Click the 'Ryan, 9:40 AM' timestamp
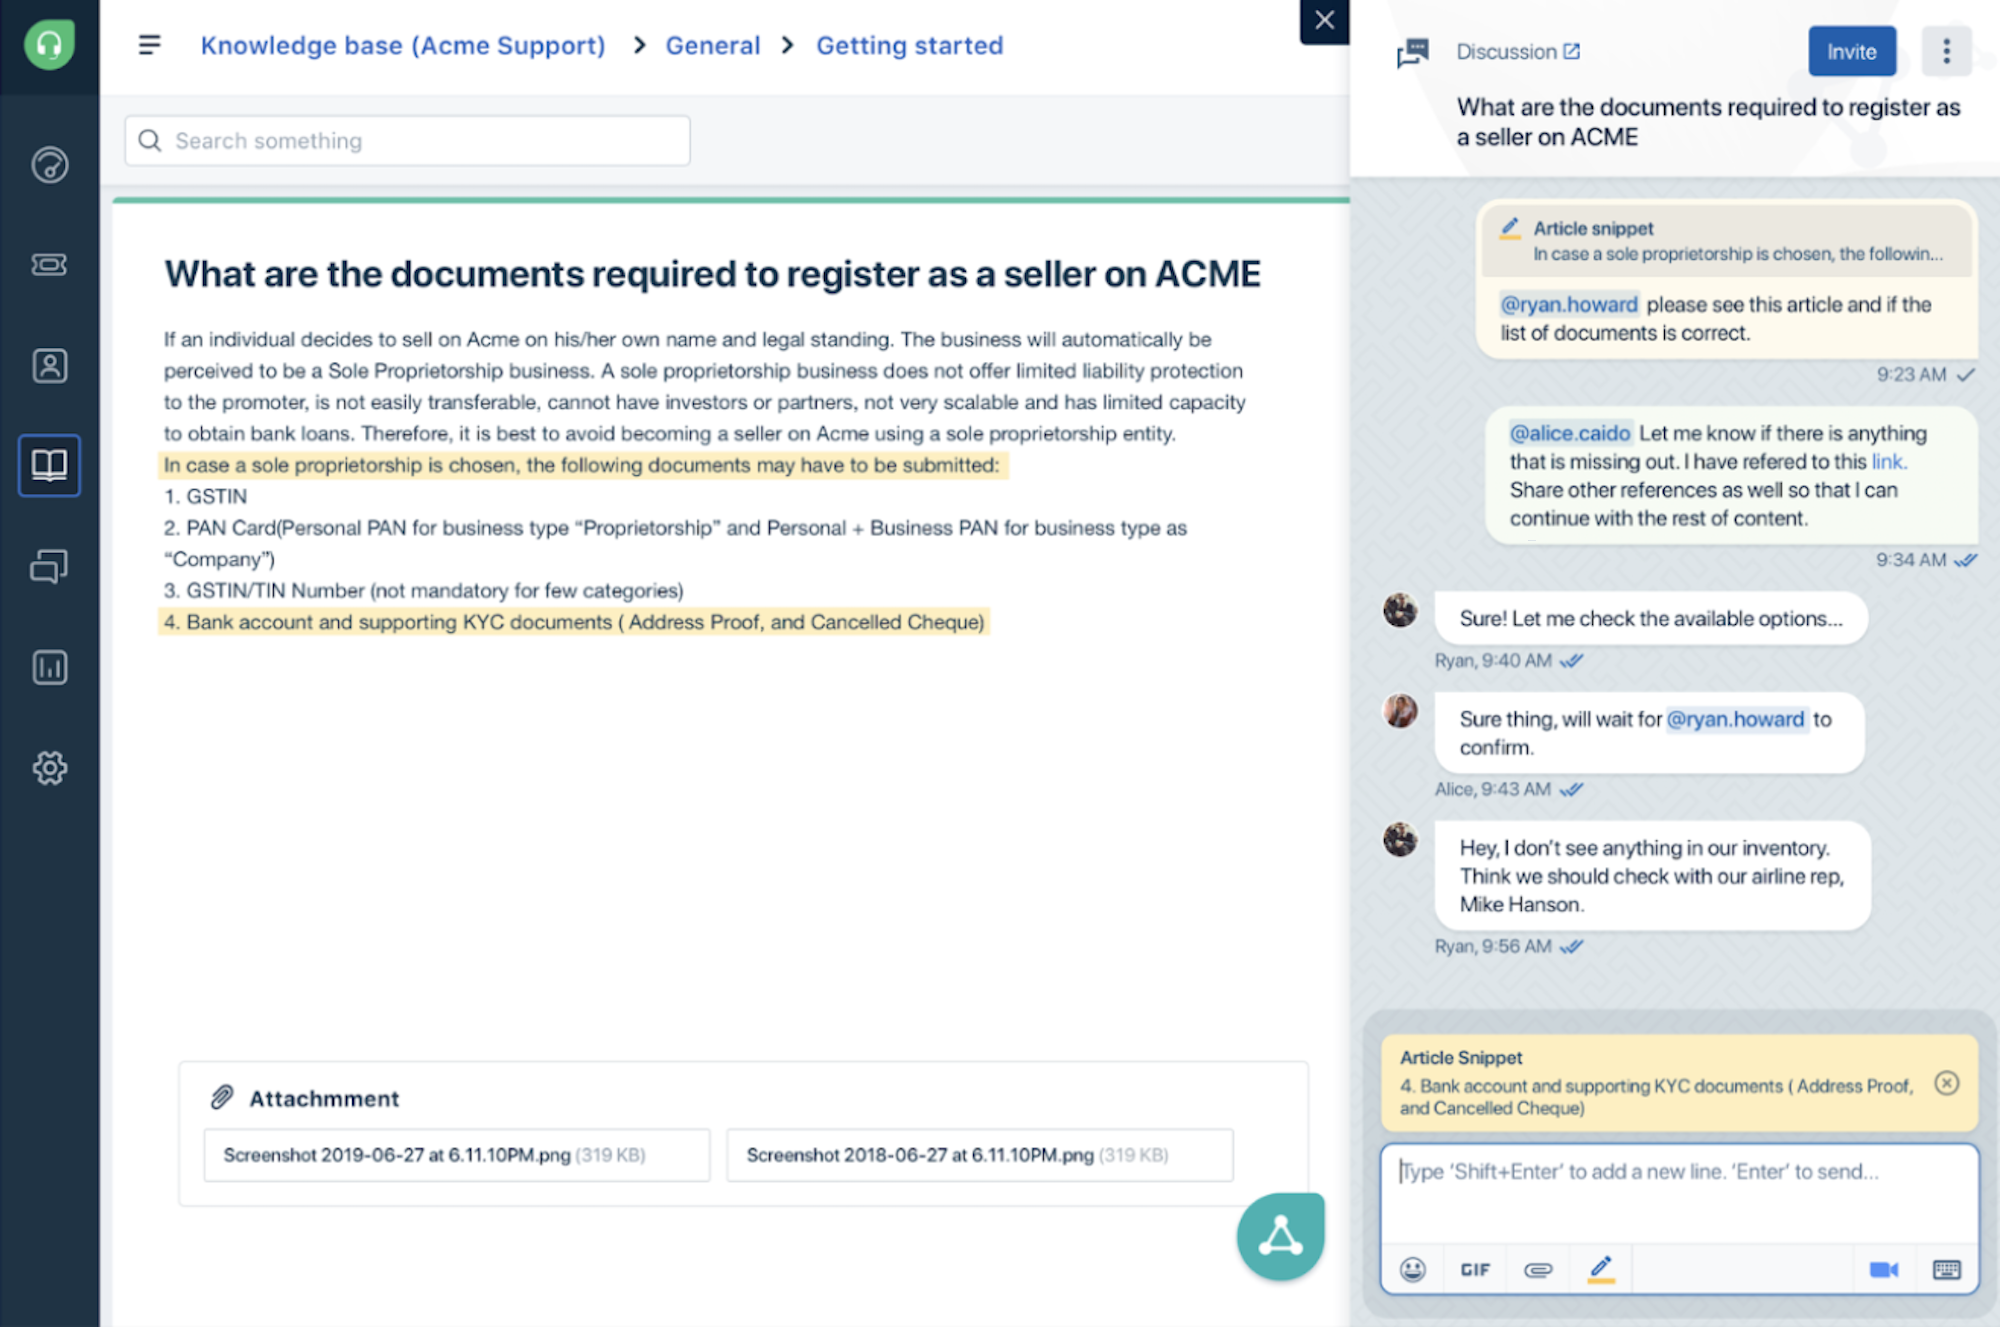 pyautogui.click(x=1493, y=660)
